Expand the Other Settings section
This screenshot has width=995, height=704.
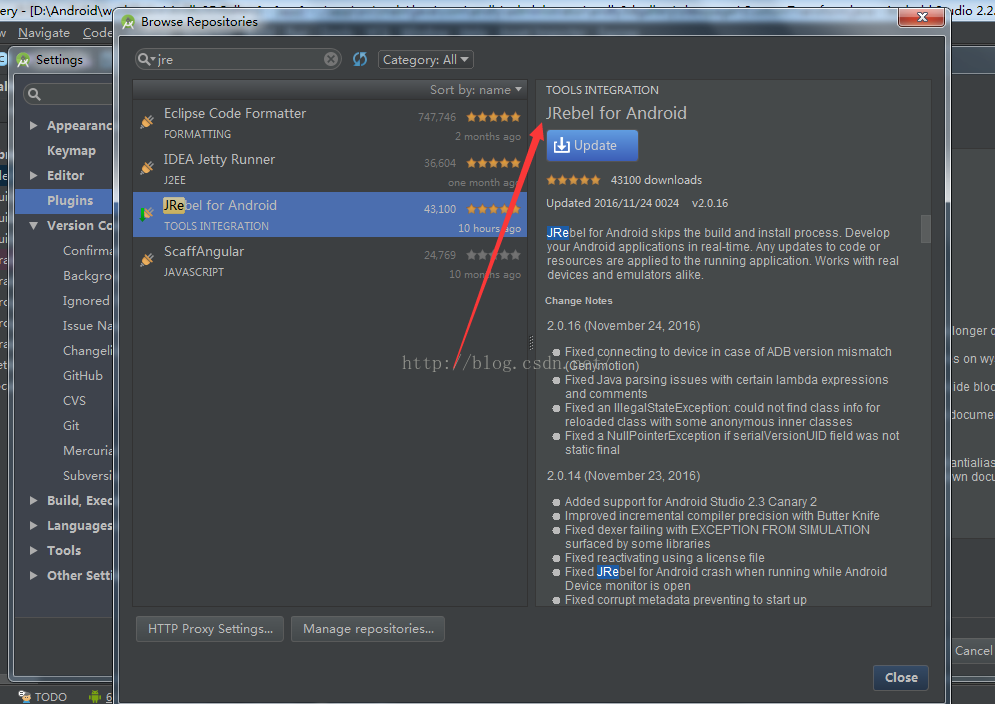[x=34, y=576]
